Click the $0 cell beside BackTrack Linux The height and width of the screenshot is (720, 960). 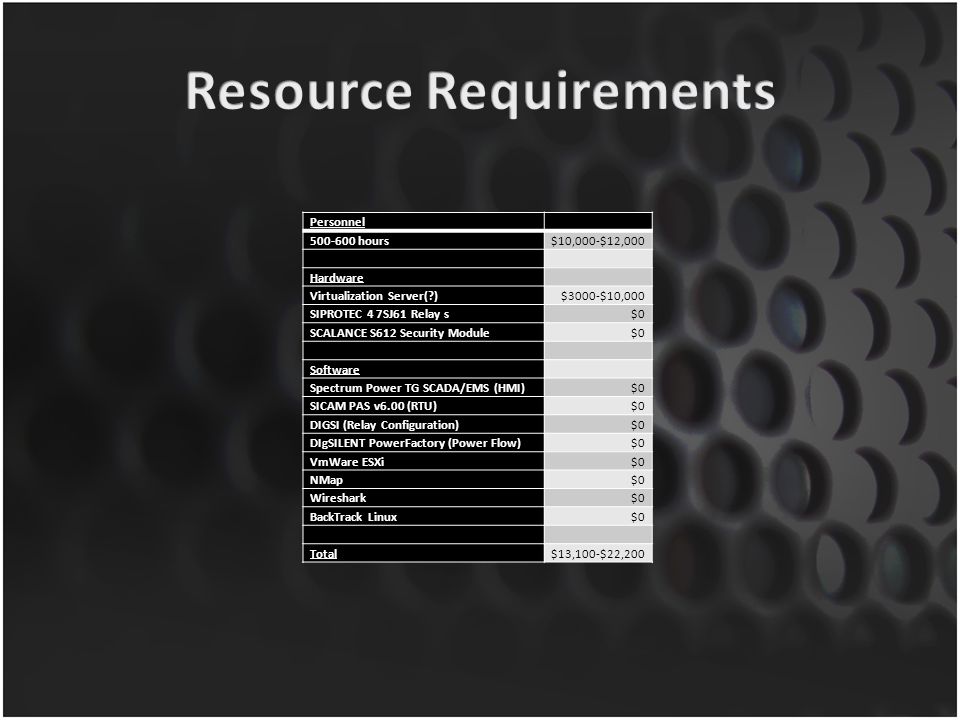598,516
